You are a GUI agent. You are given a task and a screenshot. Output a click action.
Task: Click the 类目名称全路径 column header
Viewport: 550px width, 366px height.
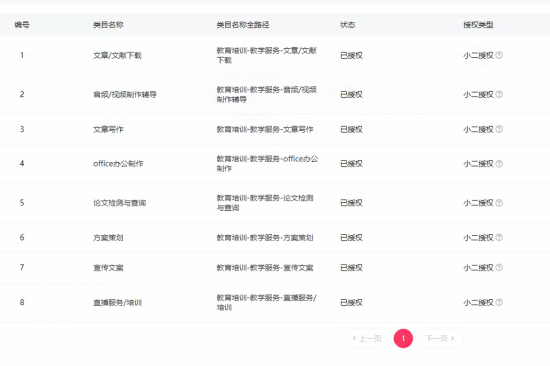coord(243,25)
